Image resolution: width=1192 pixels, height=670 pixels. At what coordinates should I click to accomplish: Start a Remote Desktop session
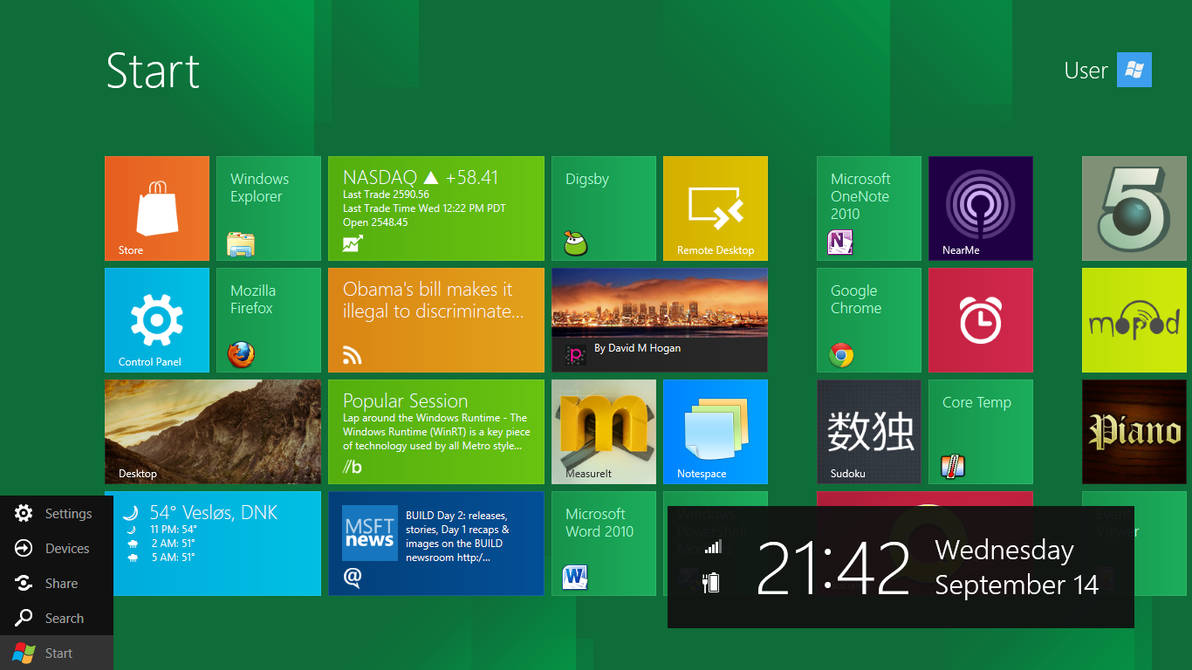(715, 208)
